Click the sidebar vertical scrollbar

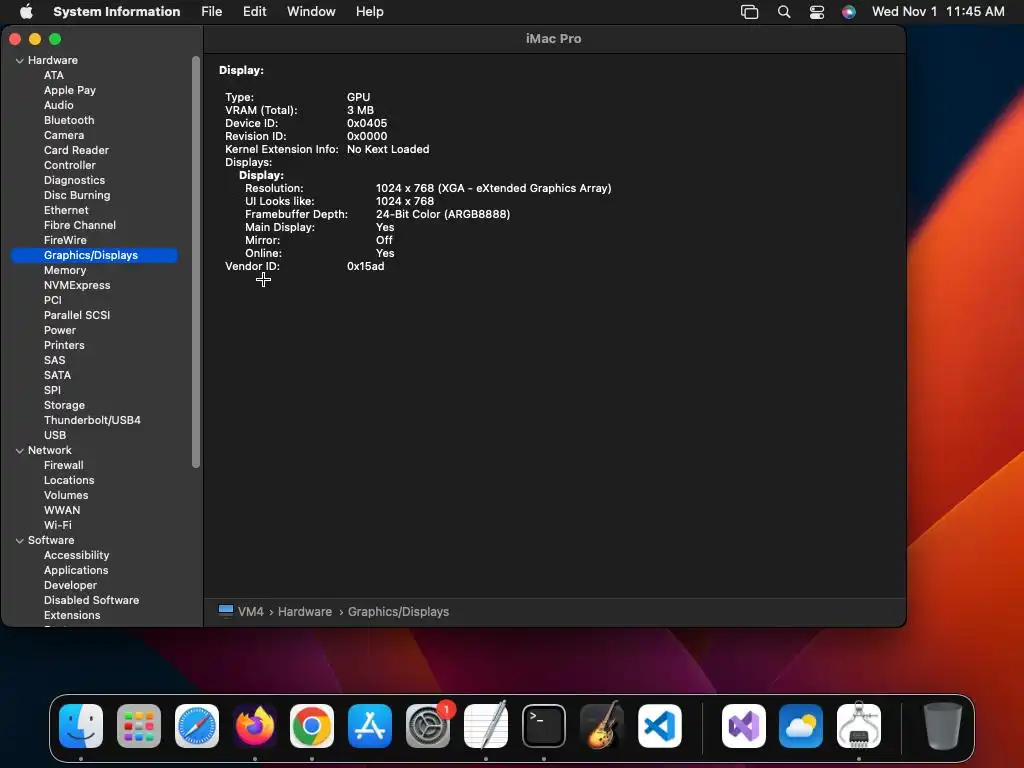pyautogui.click(x=195, y=262)
